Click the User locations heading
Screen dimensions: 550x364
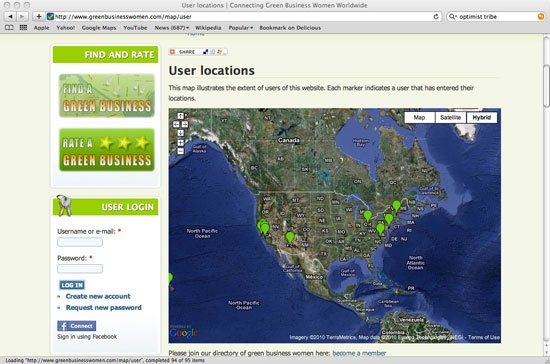click(x=212, y=70)
